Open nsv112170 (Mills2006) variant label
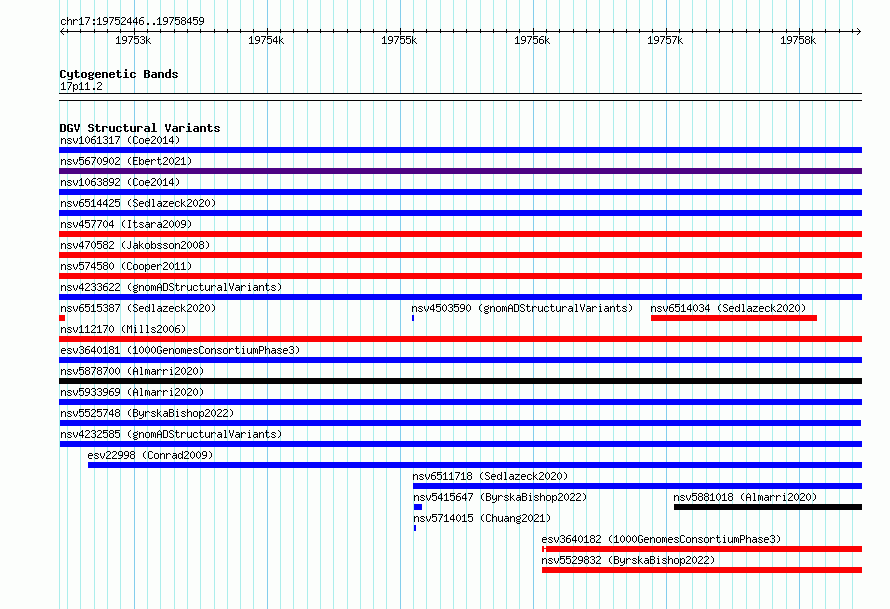The height and width of the screenshot is (609, 890). 123,329
